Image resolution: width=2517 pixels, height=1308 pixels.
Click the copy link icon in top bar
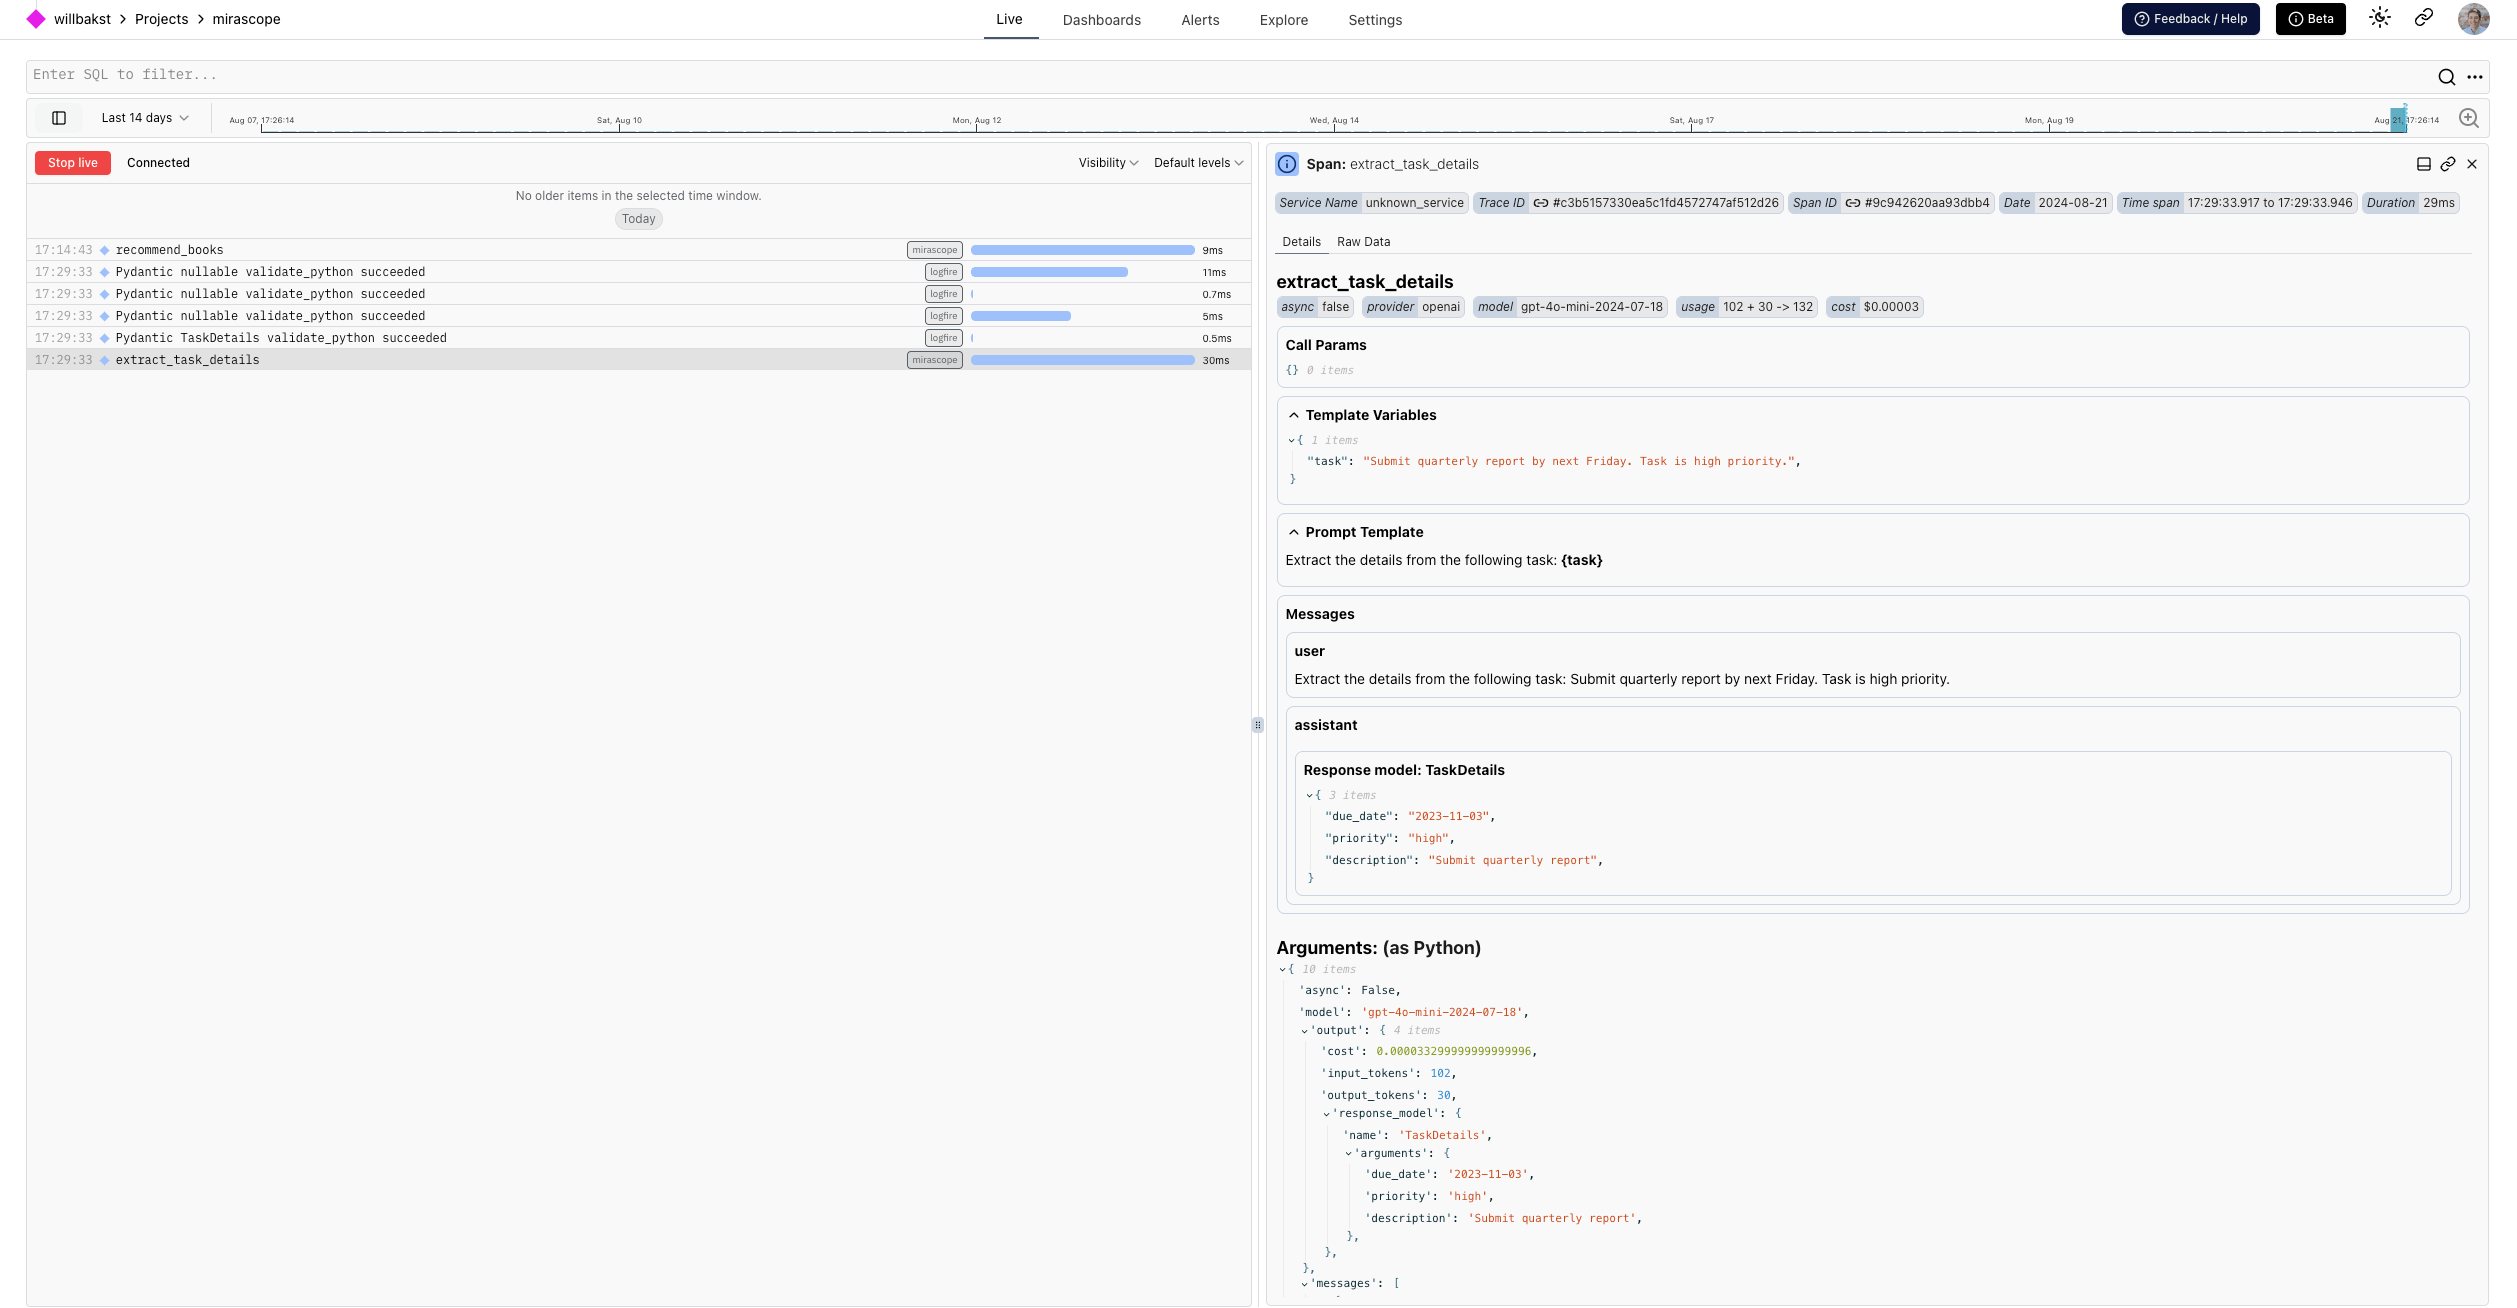pos(2424,18)
